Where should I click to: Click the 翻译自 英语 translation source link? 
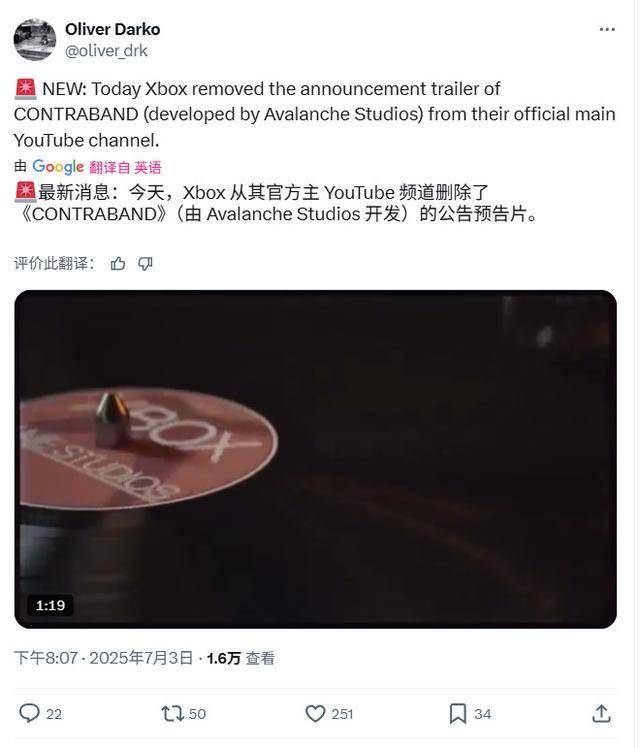point(125,167)
